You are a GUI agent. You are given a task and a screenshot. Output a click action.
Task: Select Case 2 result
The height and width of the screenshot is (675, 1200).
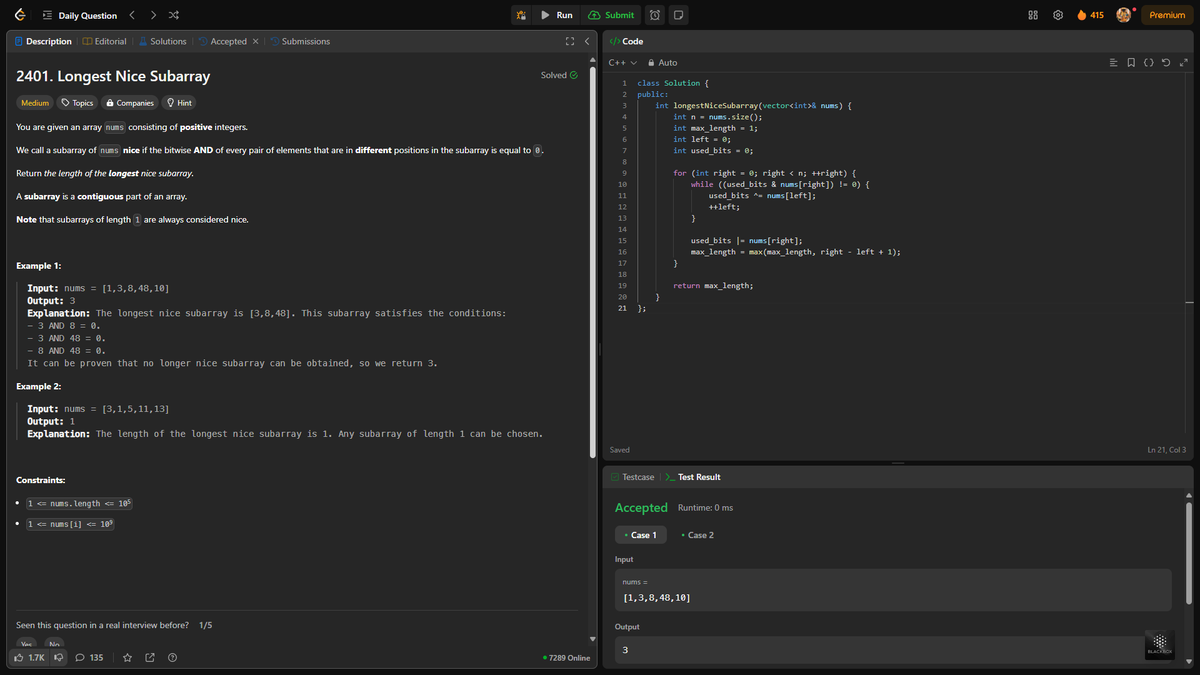[697, 535]
